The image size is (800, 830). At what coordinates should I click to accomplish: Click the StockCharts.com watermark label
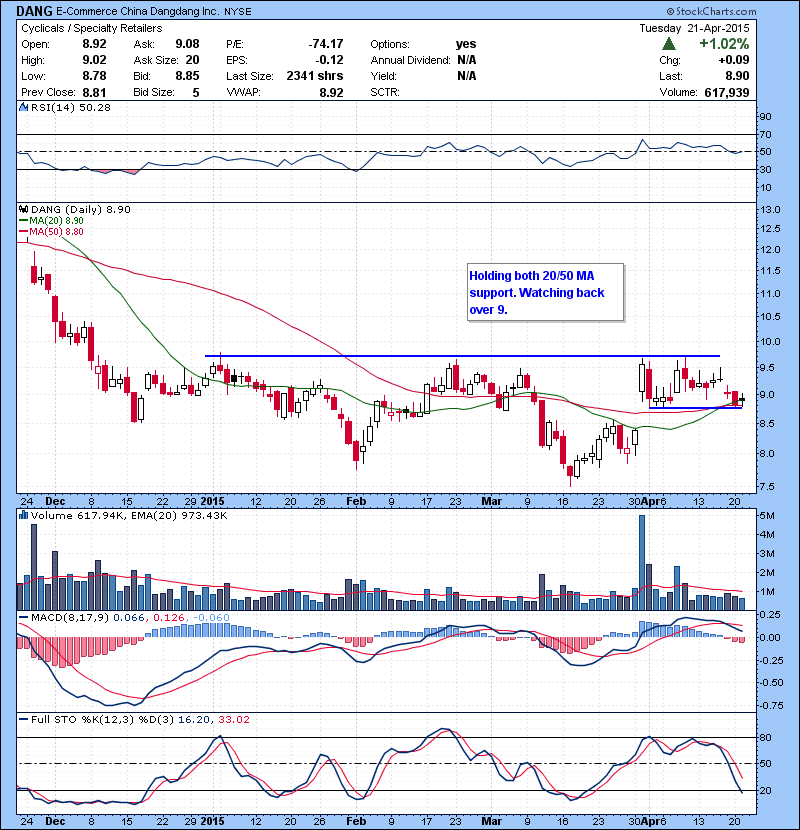tap(711, 11)
